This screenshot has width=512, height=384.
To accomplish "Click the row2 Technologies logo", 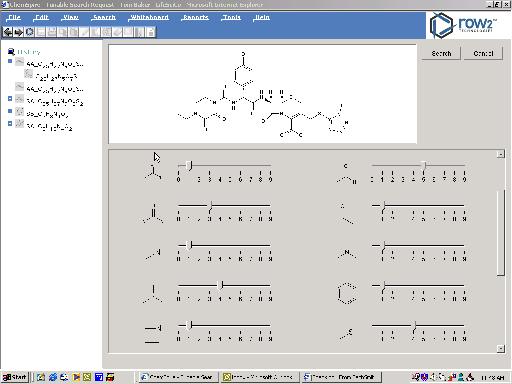I will (x=462, y=25).
